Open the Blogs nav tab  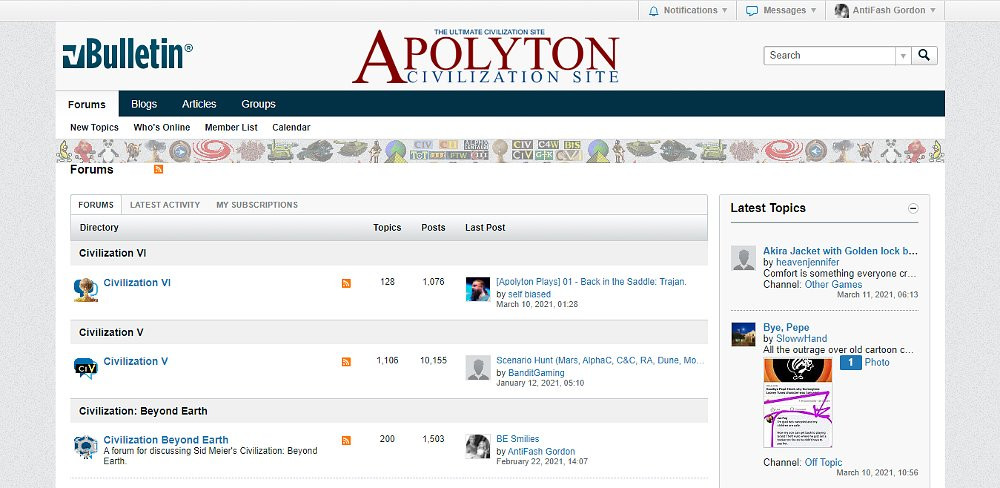[144, 104]
